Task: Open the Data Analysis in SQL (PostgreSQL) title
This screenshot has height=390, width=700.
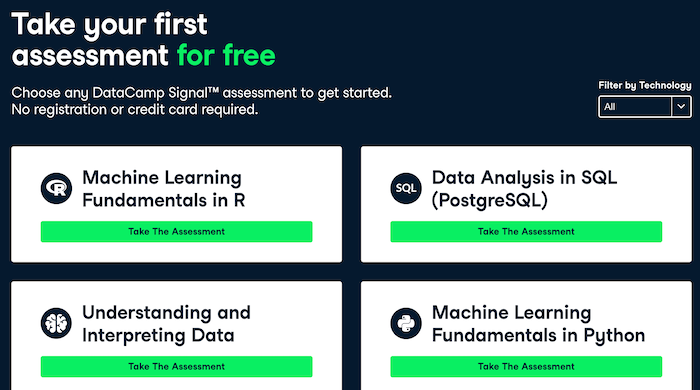Action: 524,189
